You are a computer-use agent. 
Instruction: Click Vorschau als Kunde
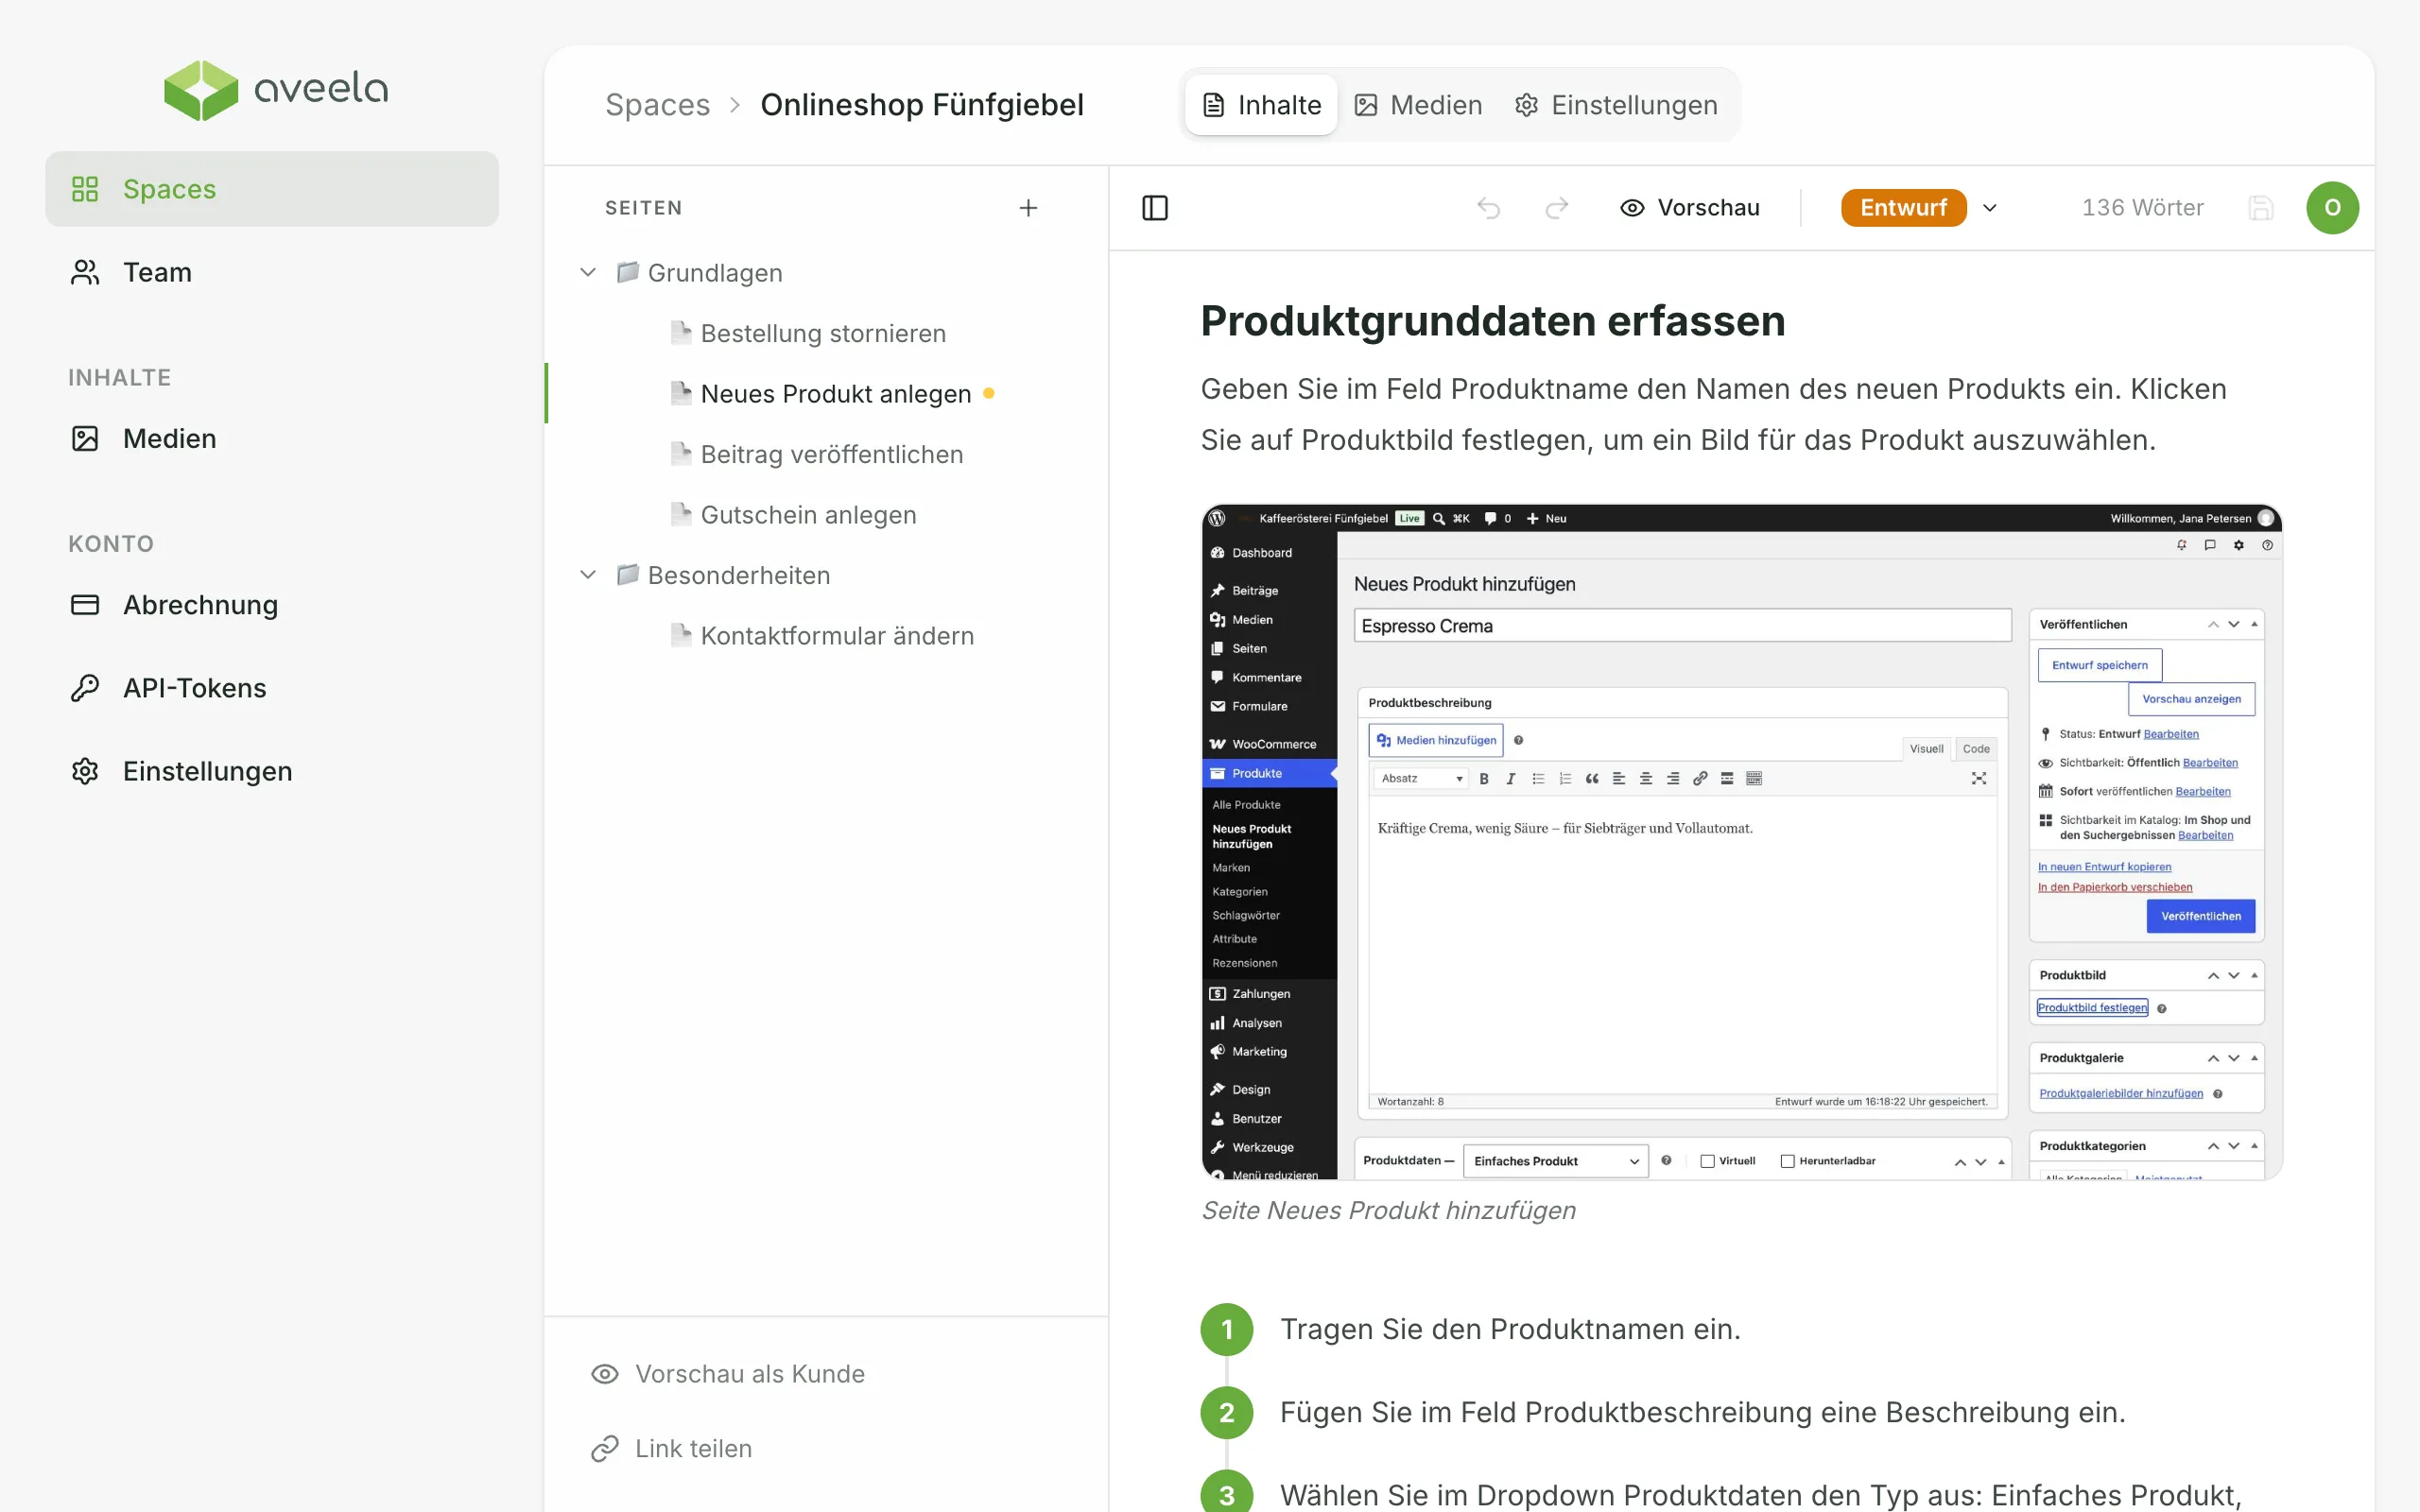(728, 1374)
